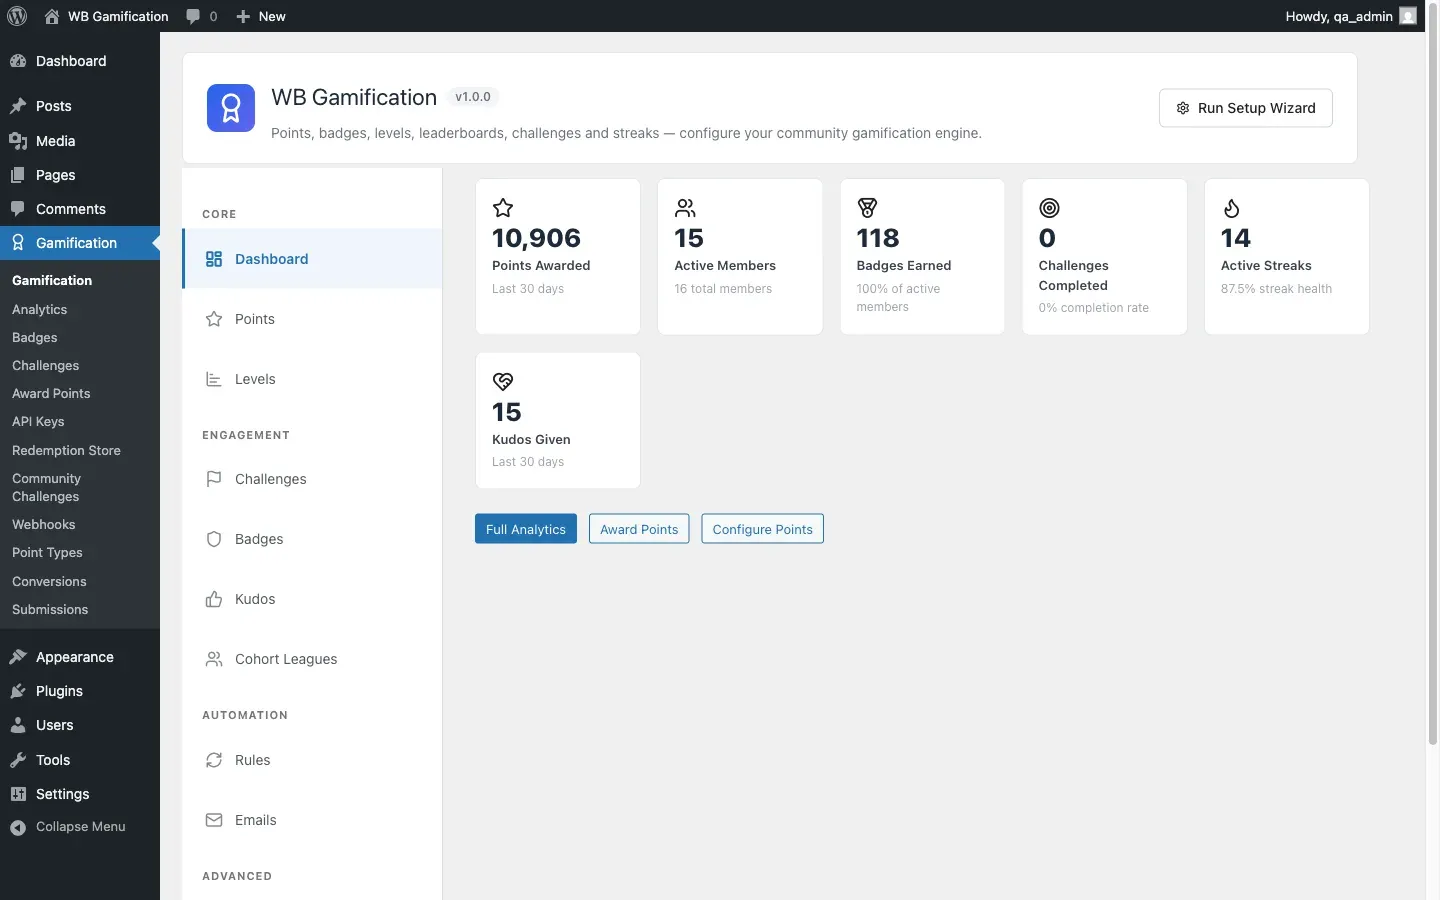Click the '87.5% streak health' text
The height and width of the screenshot is (900, 1440).
[1276, 289]
